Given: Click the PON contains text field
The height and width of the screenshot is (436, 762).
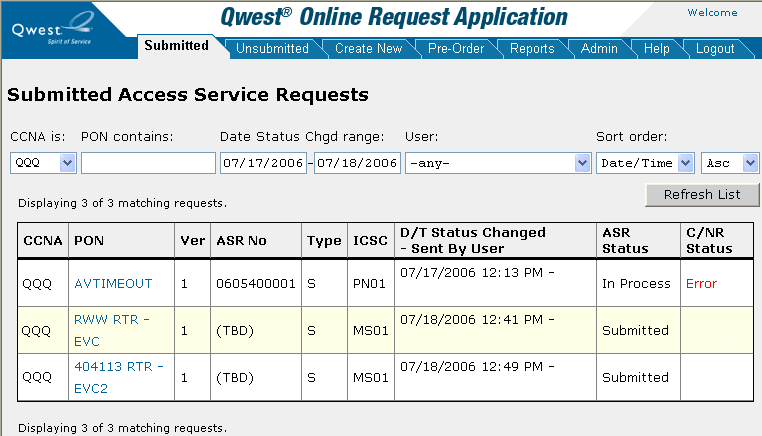Looking at the screenshot, I should click(148, 163).
